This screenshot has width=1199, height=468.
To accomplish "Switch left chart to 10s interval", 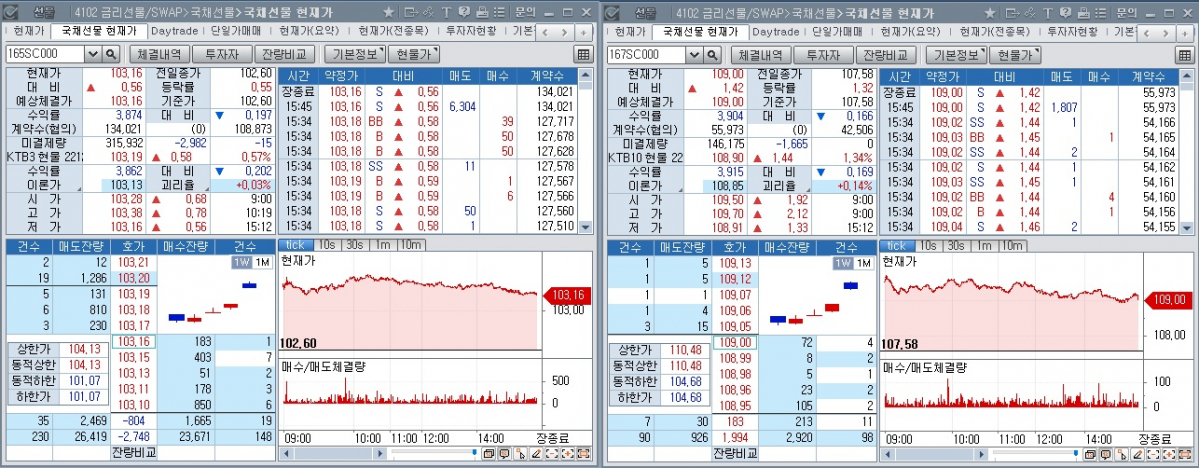I will coord(326,245).
